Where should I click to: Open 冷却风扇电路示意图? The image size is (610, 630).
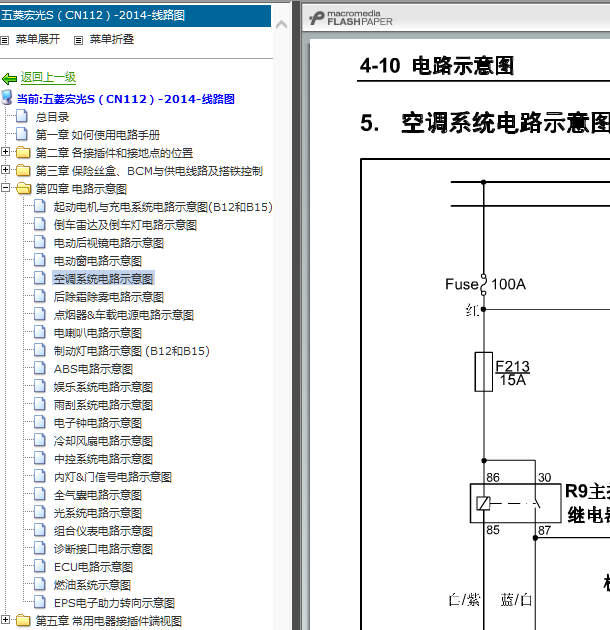[103, 441]
